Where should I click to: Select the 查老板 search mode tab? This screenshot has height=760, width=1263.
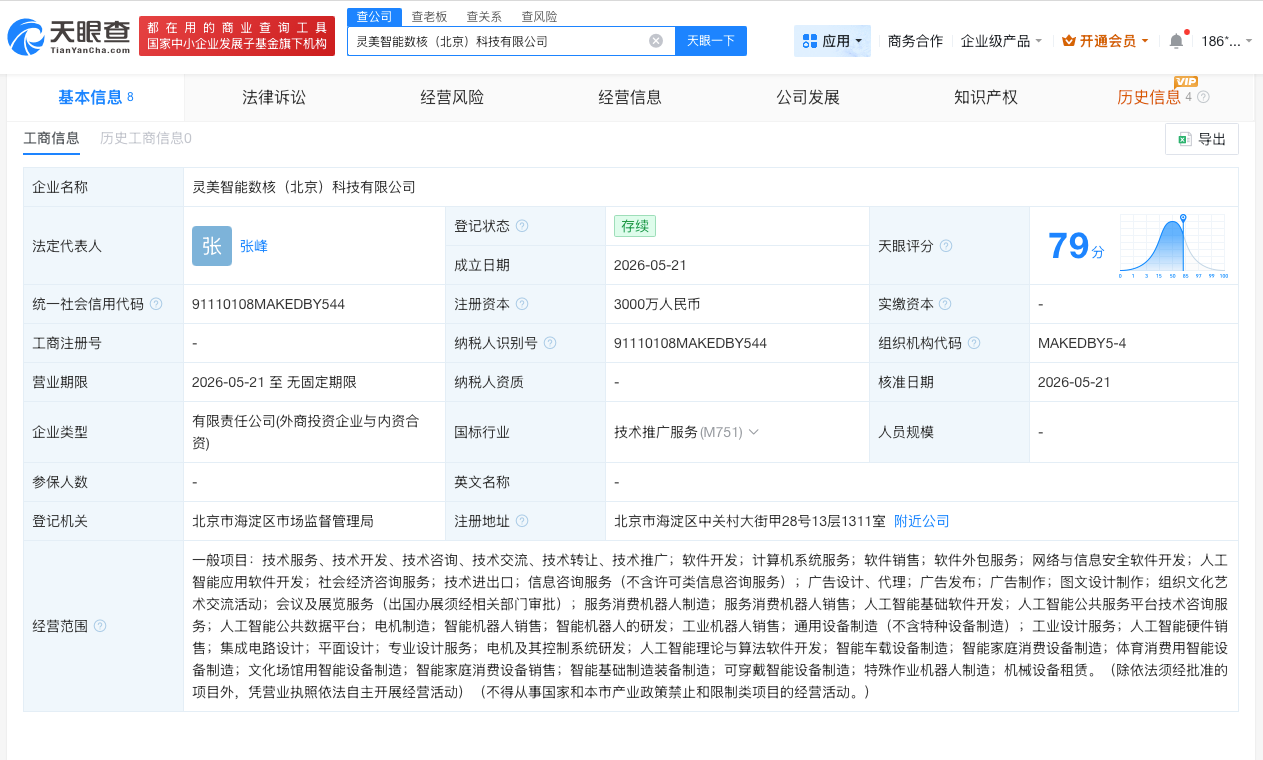click(x=429, y=16)
